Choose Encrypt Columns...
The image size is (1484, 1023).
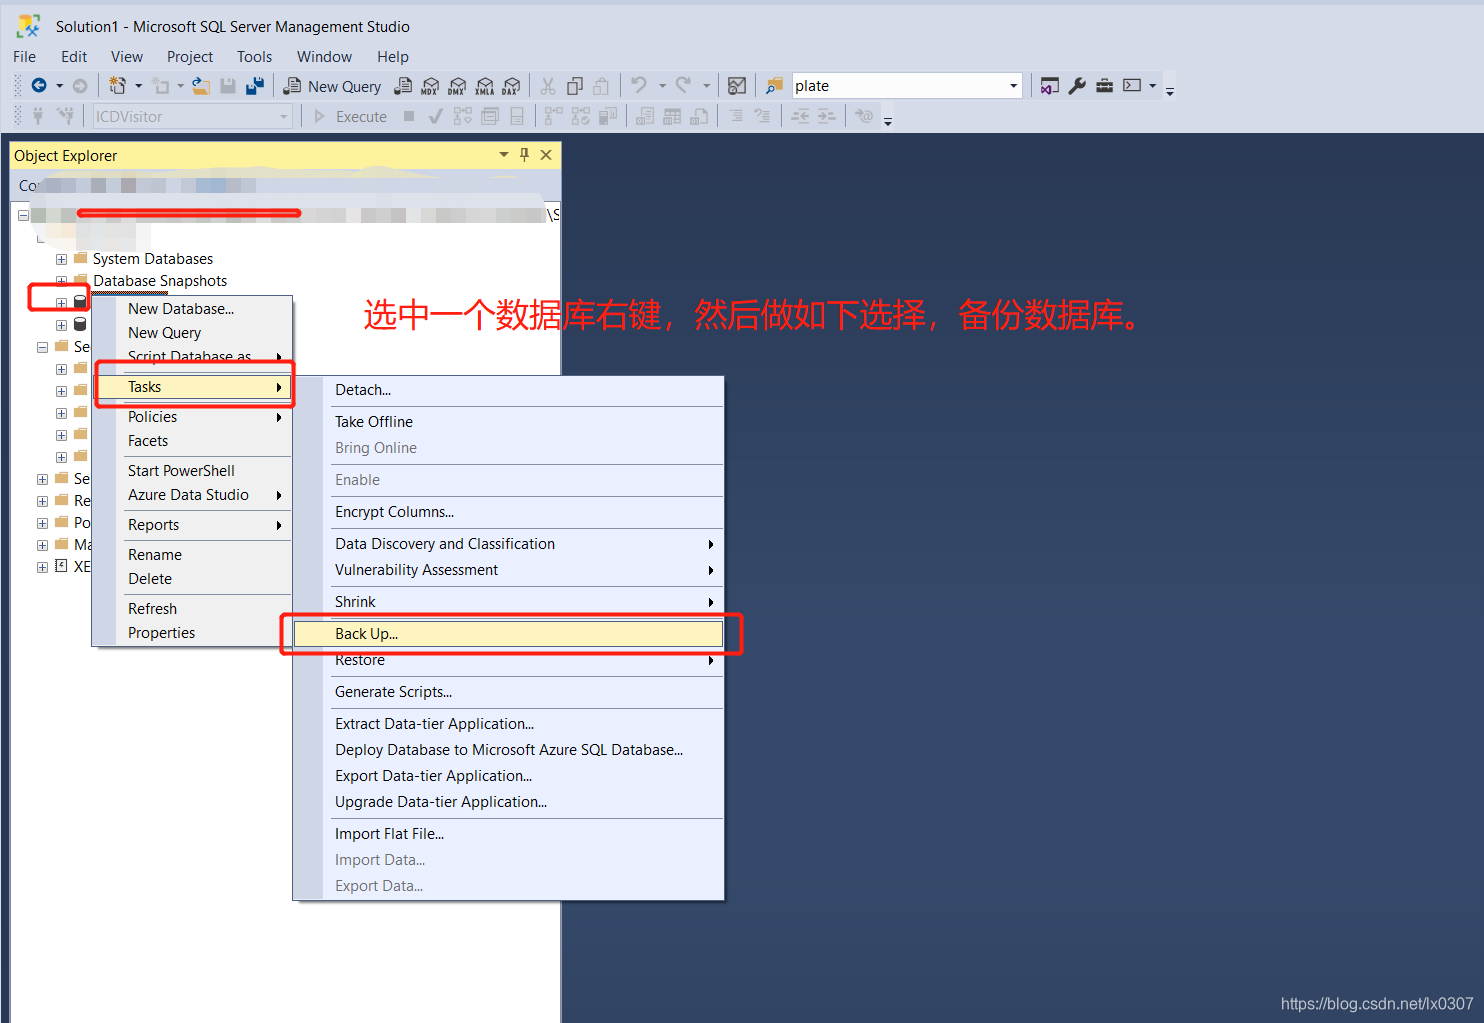pyautogui.click(x=508, y=512)
